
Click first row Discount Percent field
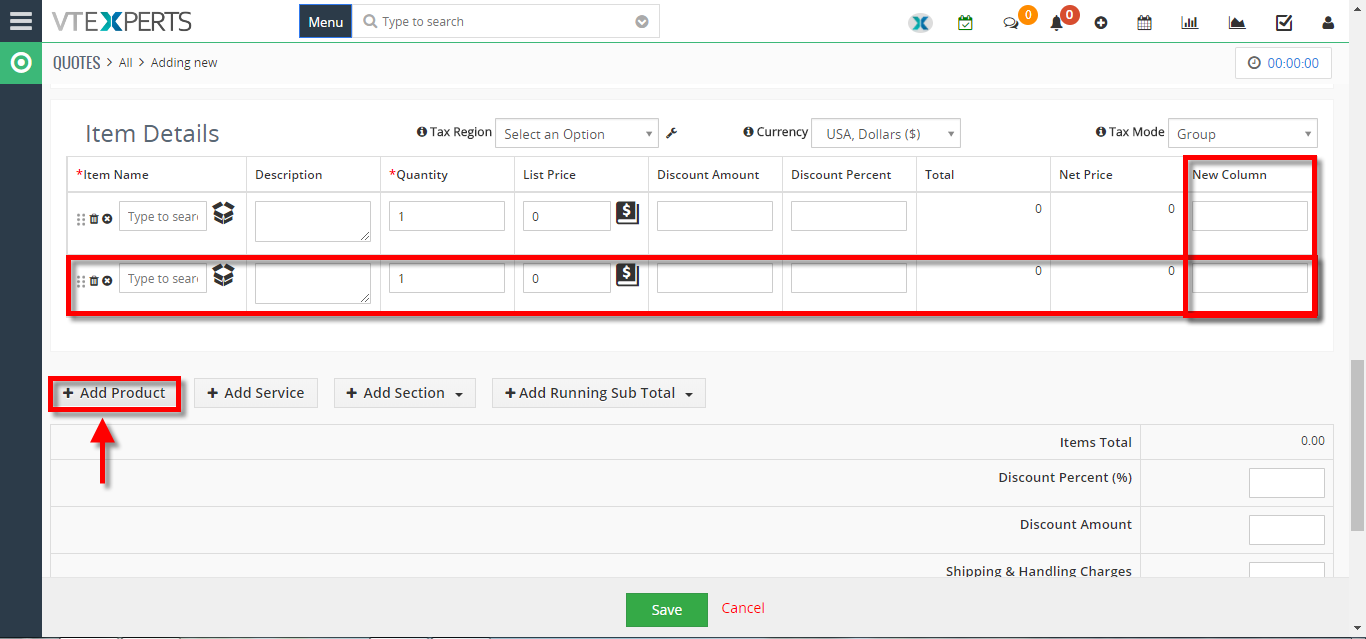pos(849,216)
